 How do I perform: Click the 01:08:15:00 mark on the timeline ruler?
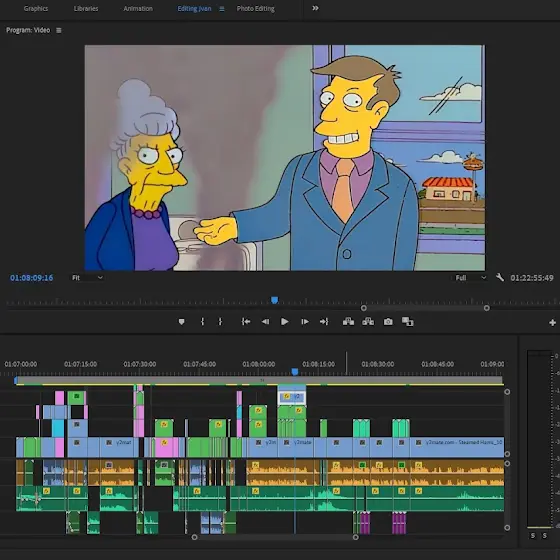tap(319, 364)
